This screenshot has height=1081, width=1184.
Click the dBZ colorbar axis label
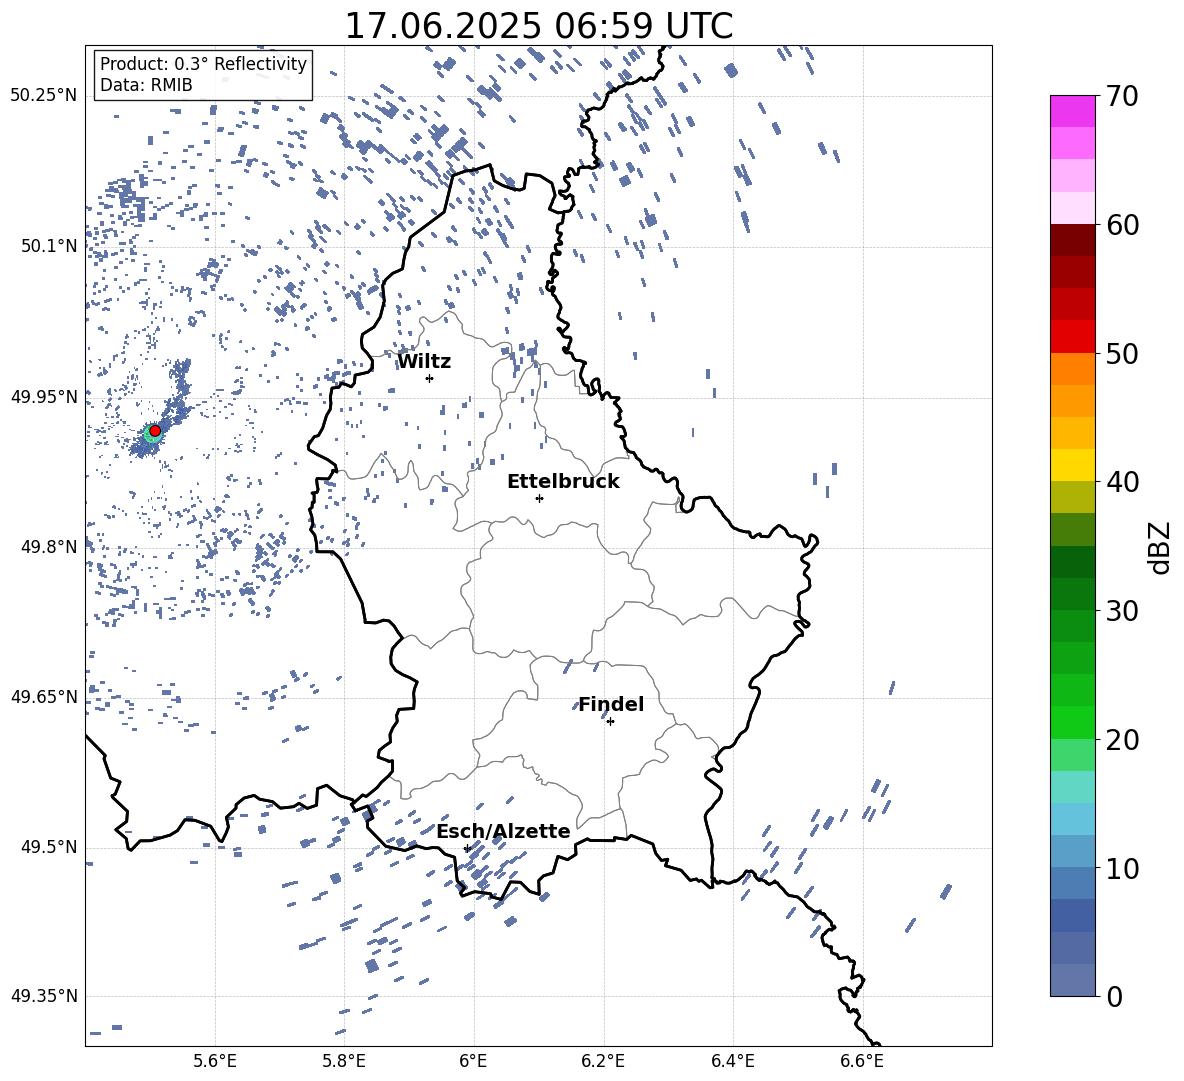pos(1158,547)
